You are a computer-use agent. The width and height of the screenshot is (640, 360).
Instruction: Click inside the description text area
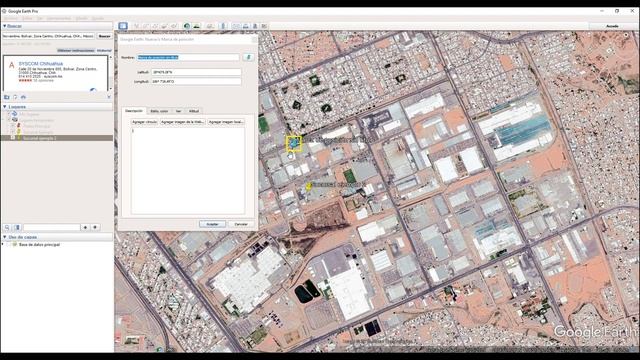(x=188, y=171)
